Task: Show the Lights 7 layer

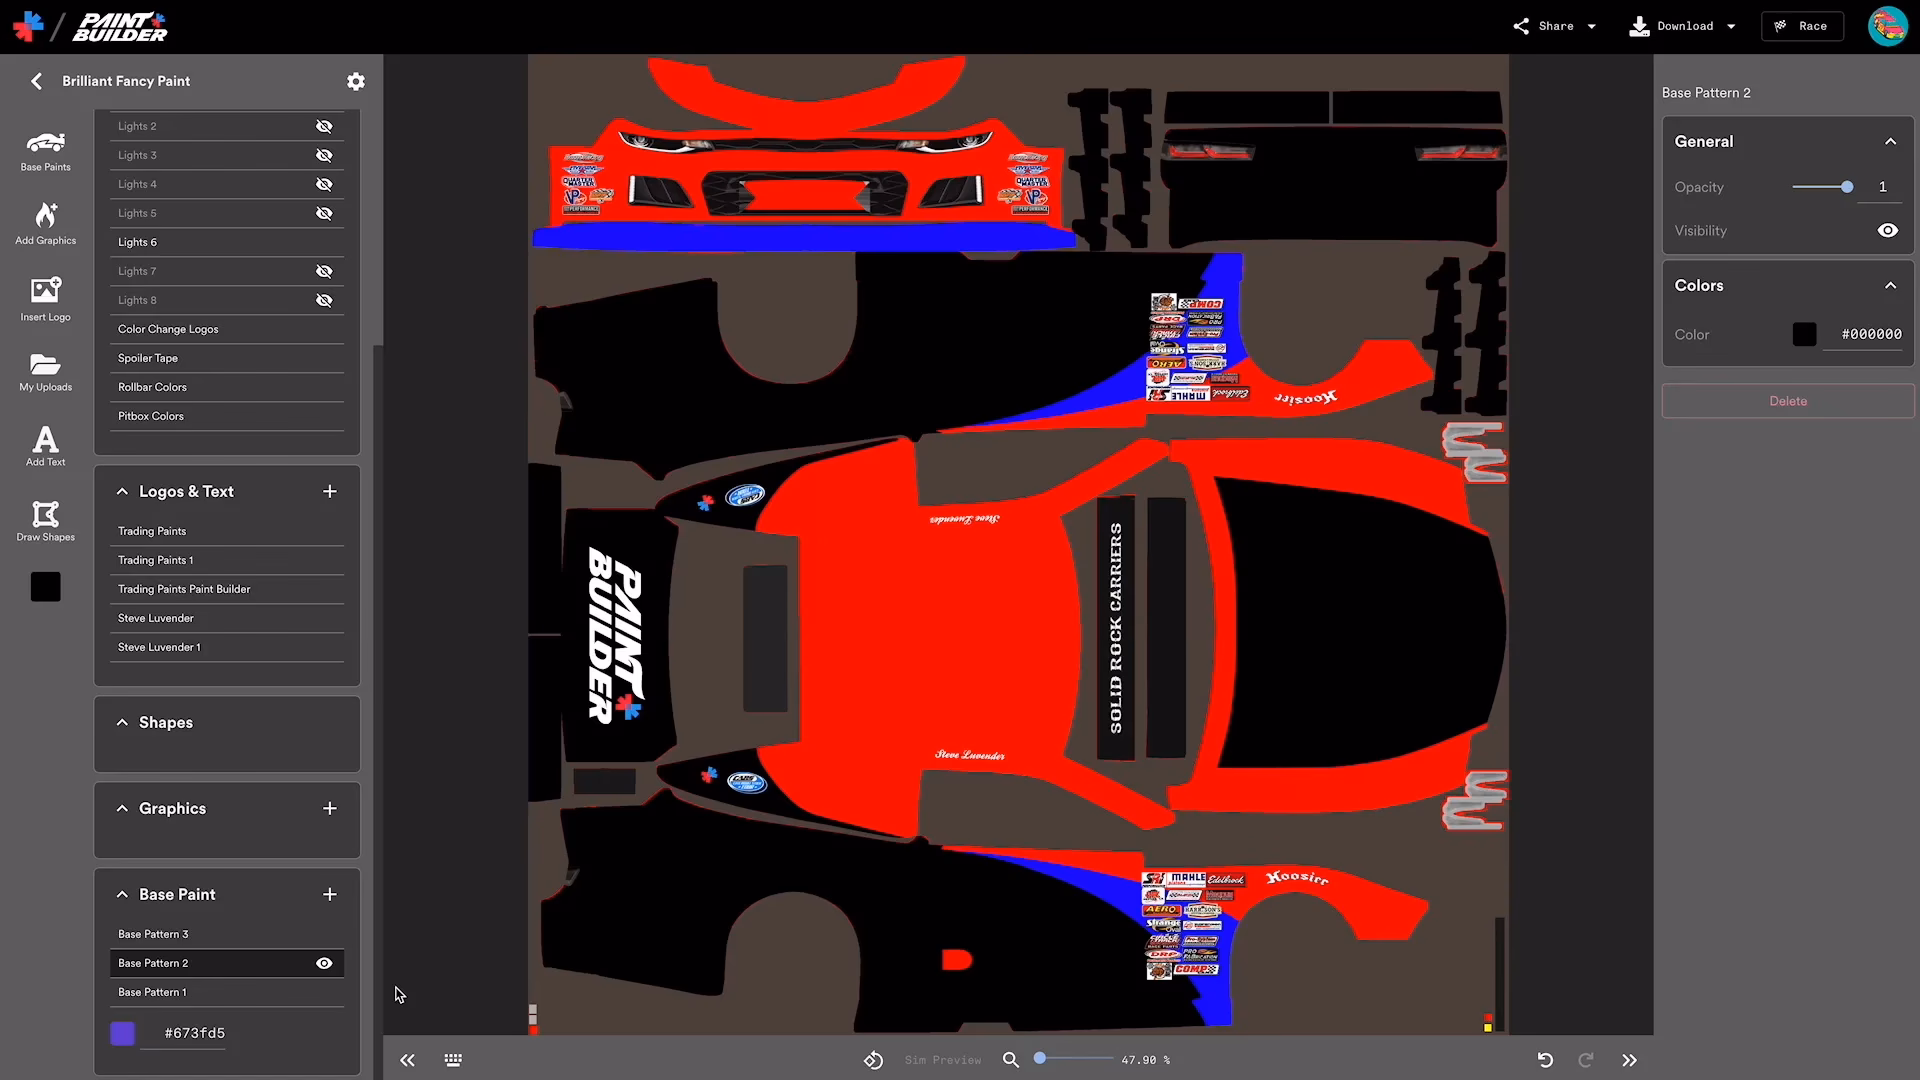Action: coord(324,271)
